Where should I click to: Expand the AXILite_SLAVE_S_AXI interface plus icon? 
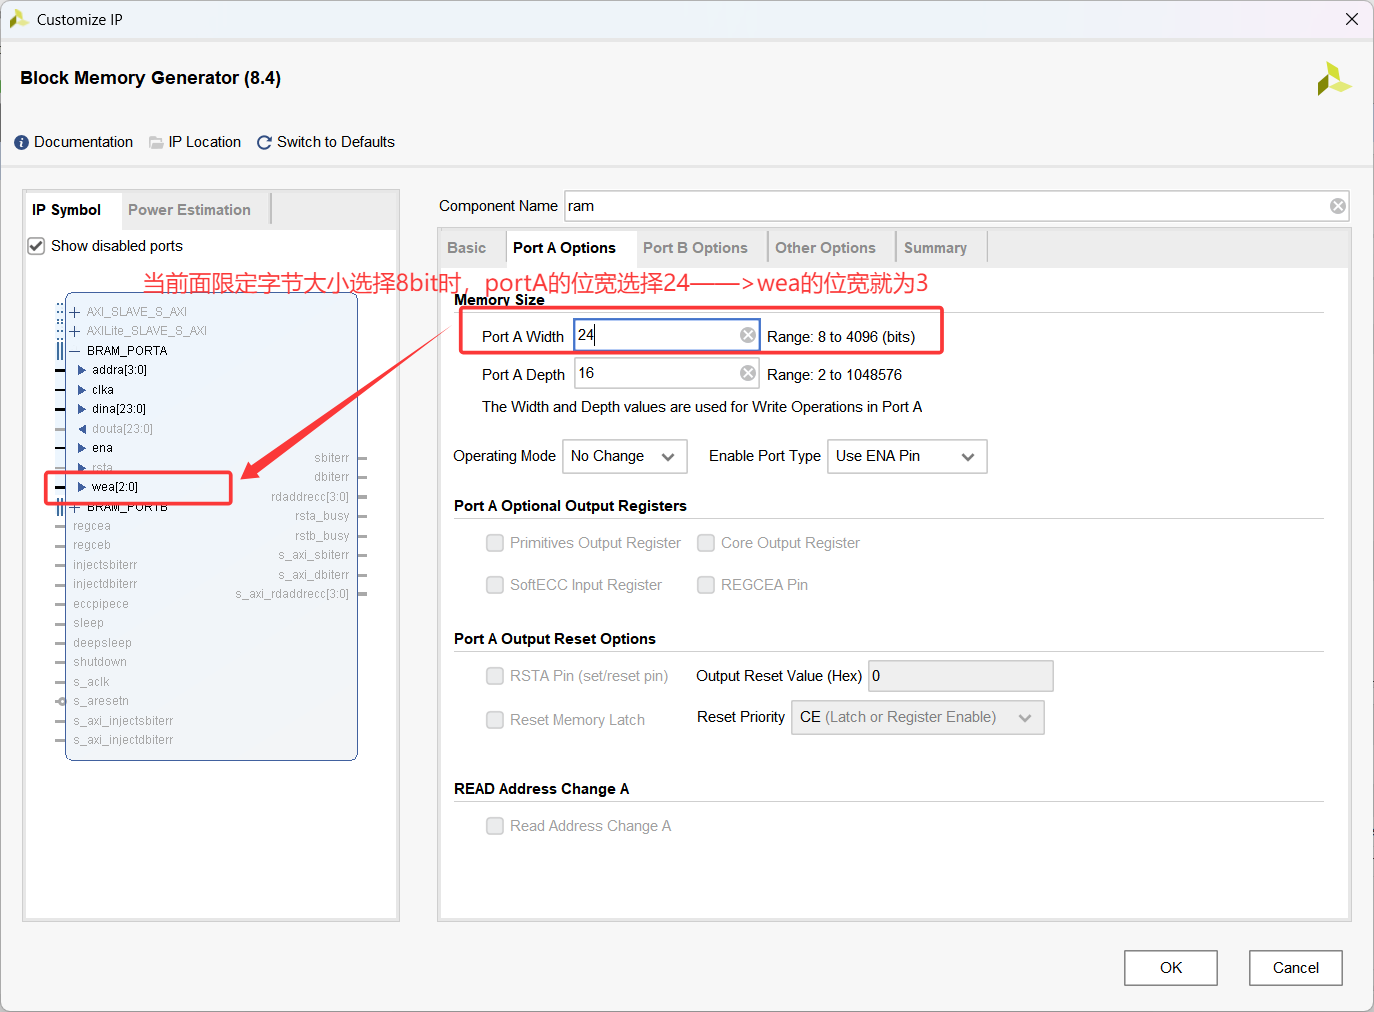tap(75, 331)
